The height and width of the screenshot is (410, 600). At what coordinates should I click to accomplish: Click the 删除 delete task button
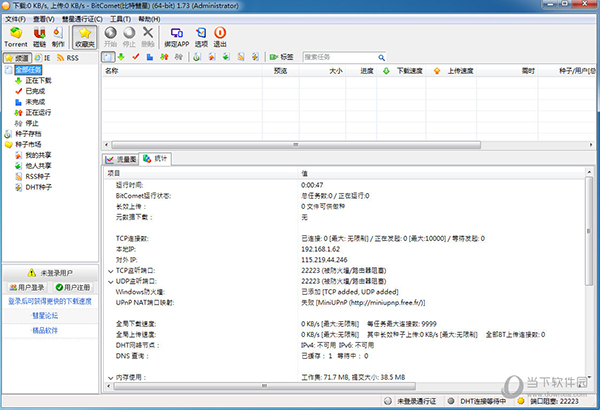coord(148,37)
